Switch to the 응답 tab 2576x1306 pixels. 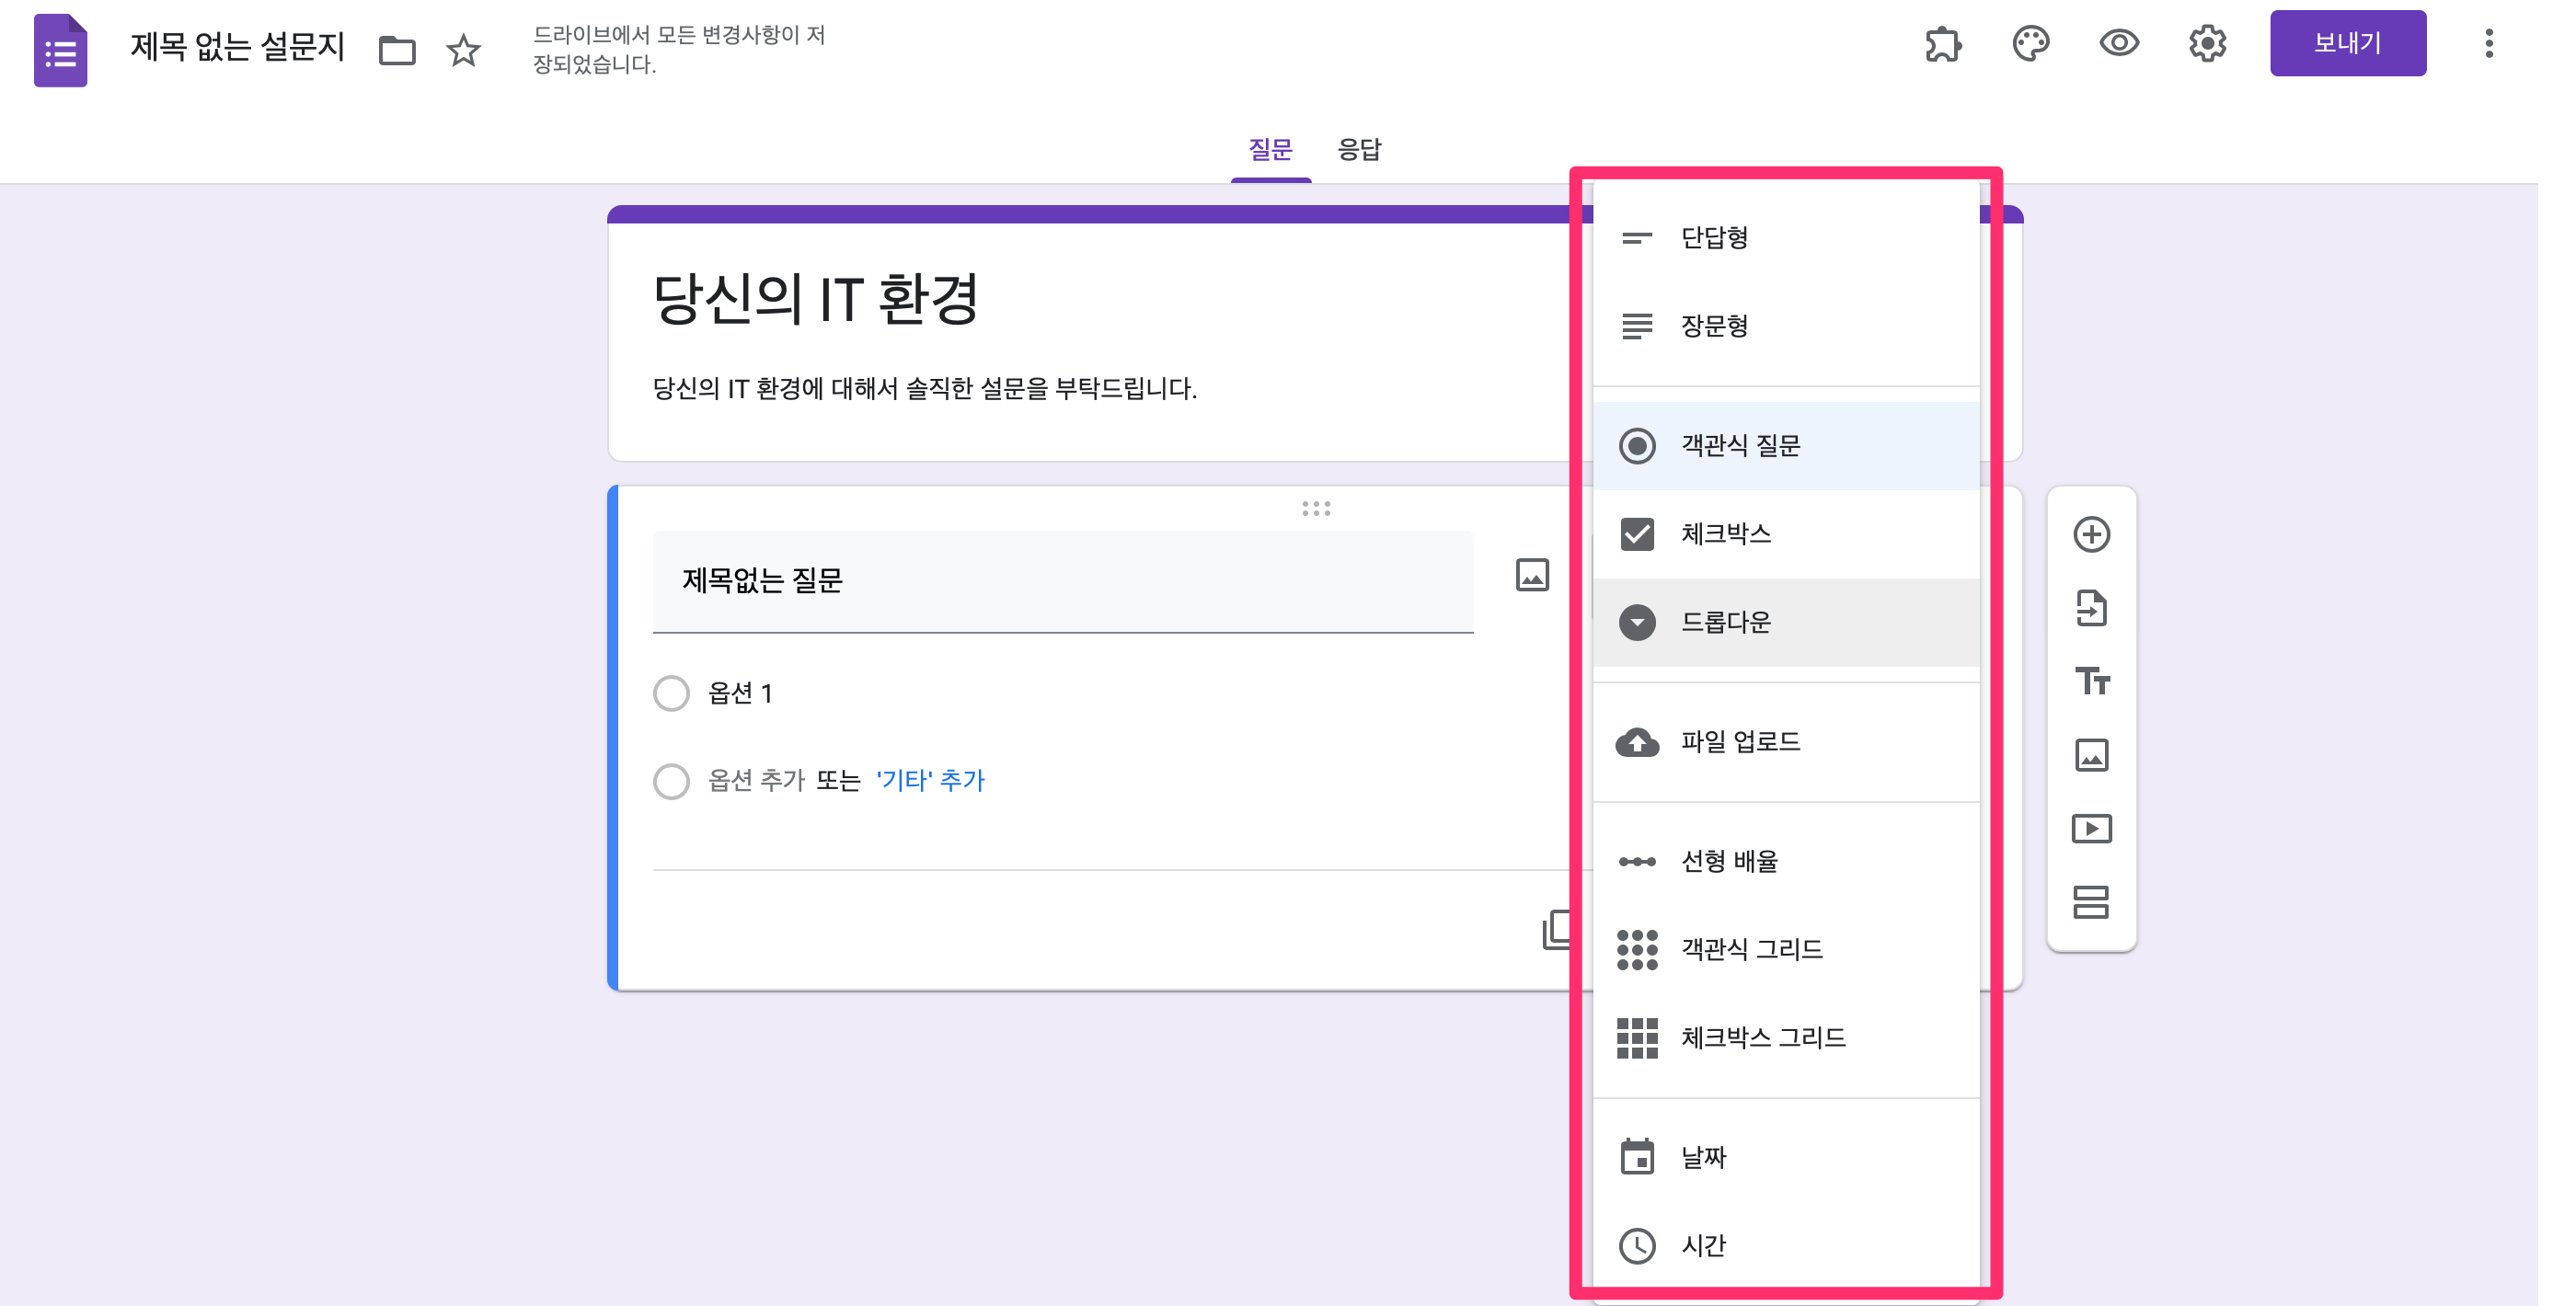pos(1359,149)
